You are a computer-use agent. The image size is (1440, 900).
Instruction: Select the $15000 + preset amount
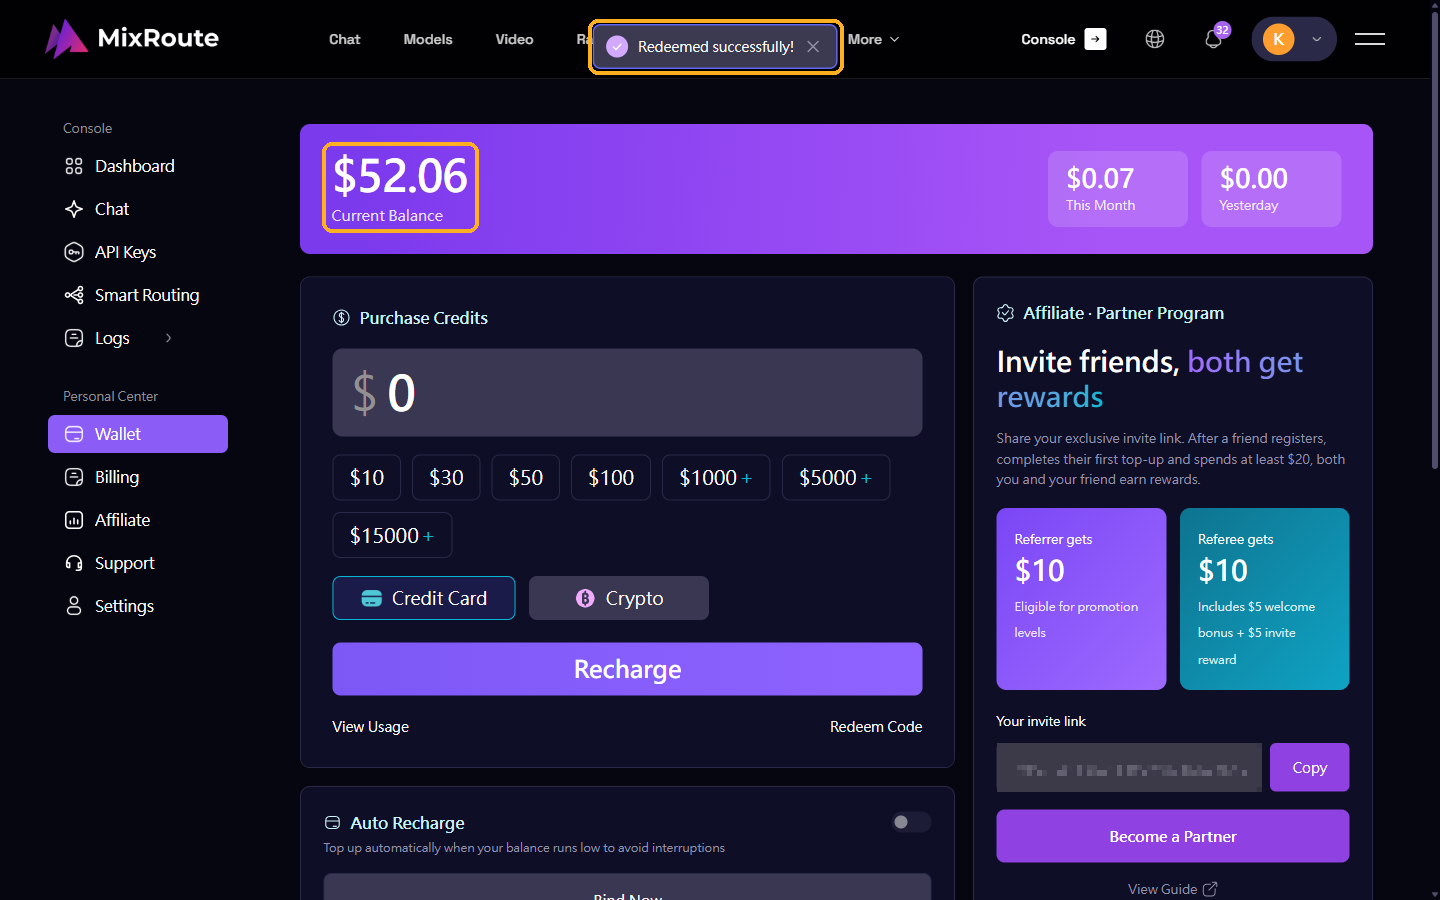(392, 535)
